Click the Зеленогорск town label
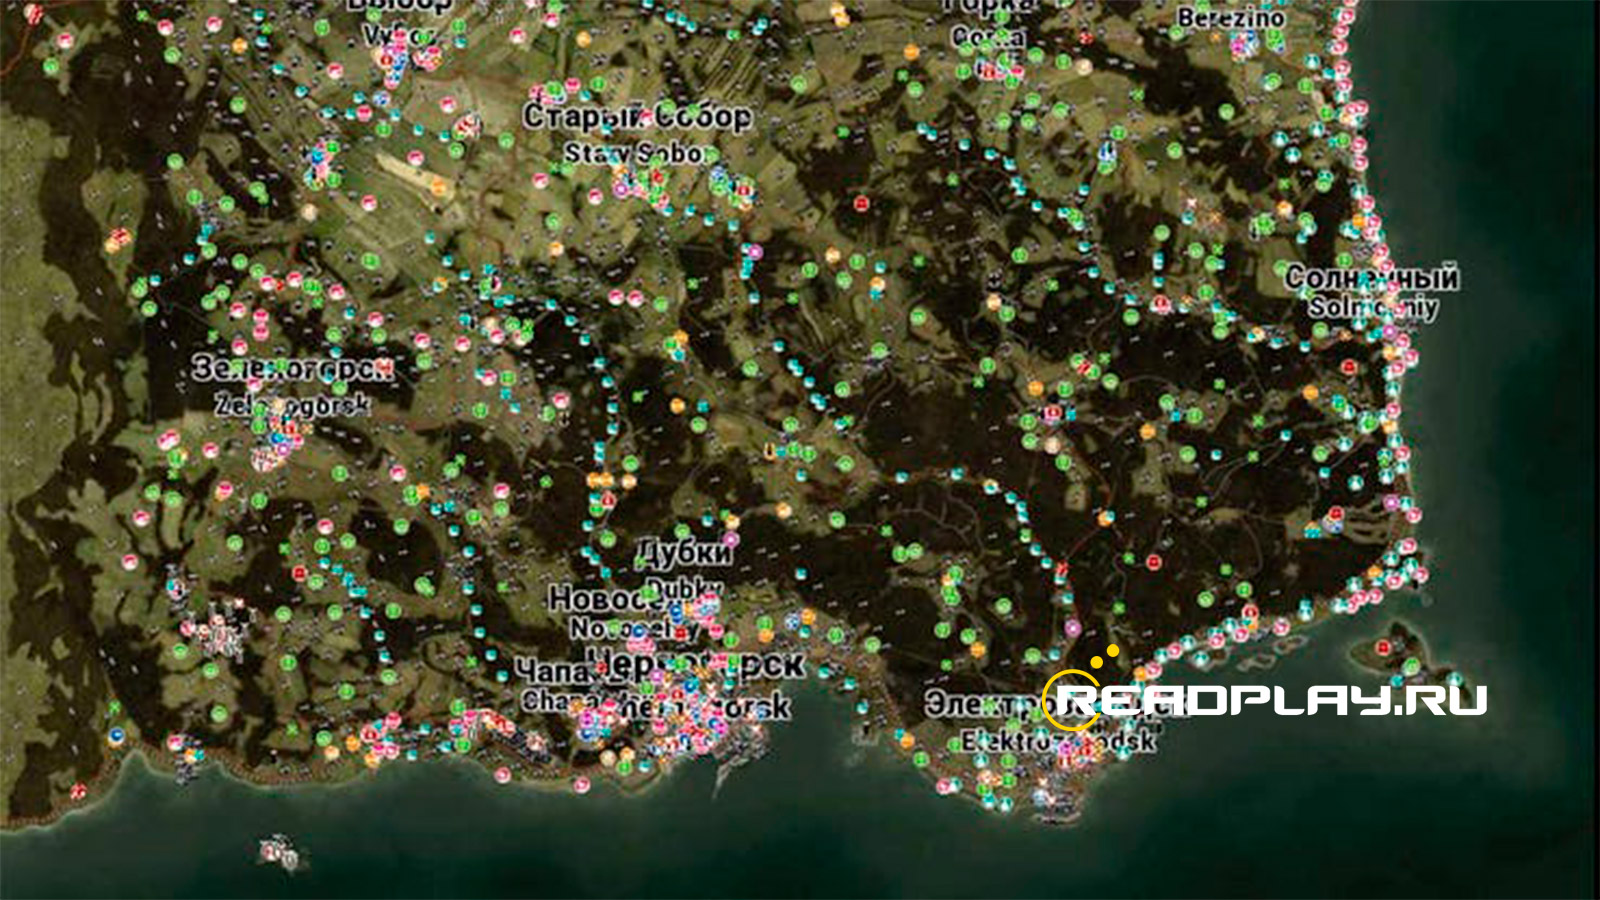This screenshot has height=900, width=1600. (x=292, y=367)
